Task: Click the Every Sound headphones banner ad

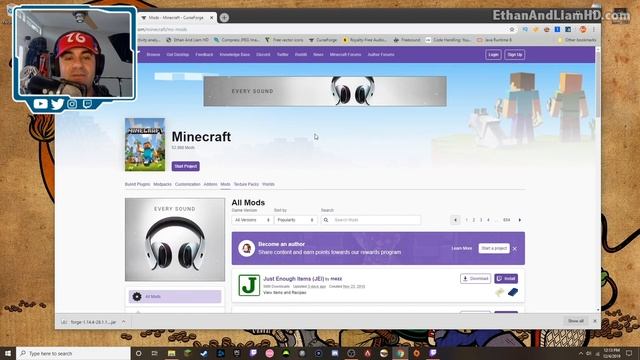Action: pyautogui.click(x=325, y=91)
